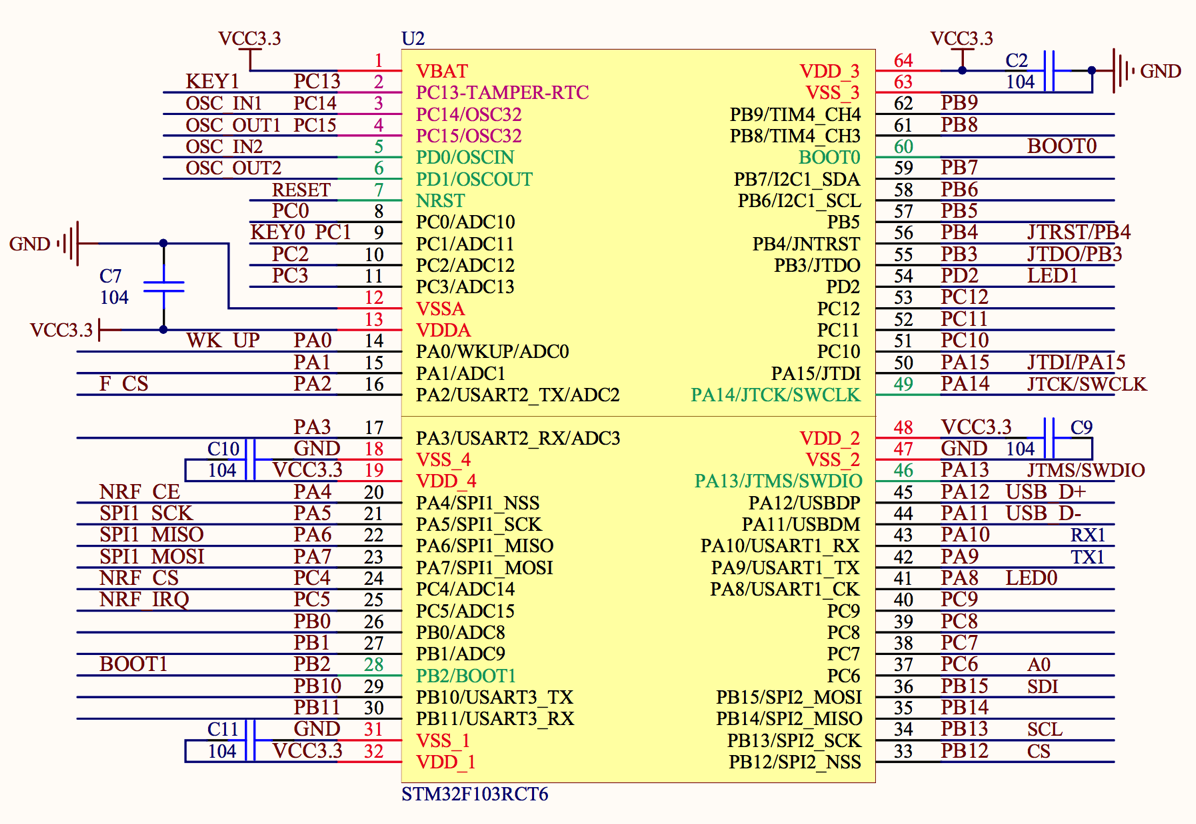Click pin number 28 of U2
Screen dimensions: 1196x824
click(374, 665)
